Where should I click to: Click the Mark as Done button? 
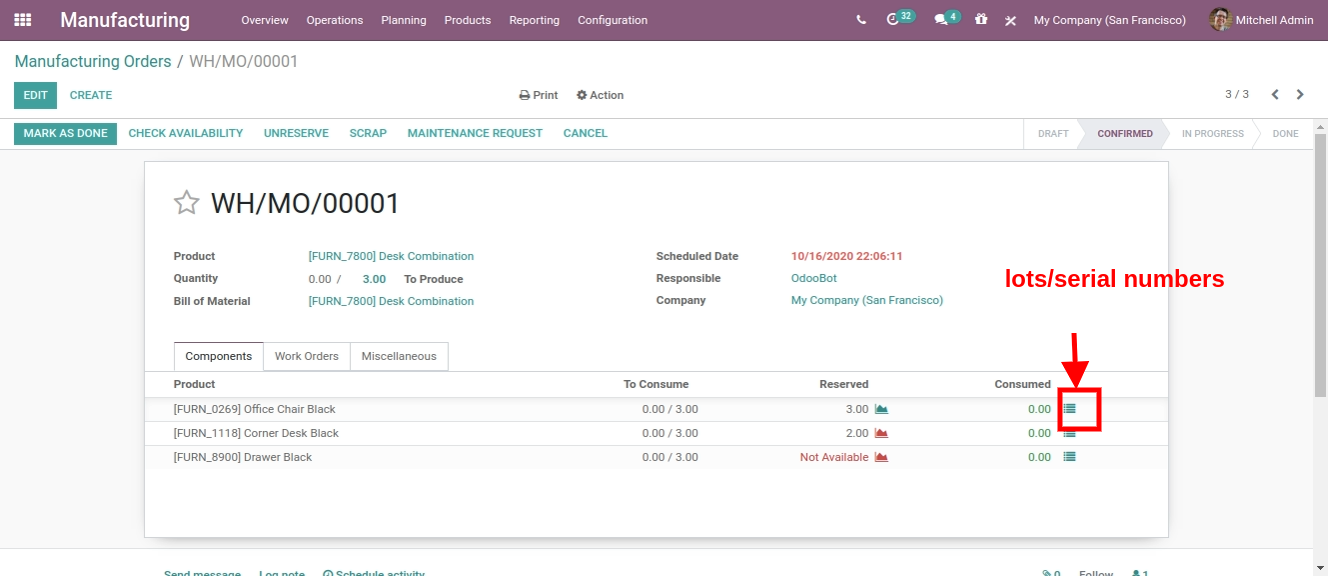click(x=65, y=133)
